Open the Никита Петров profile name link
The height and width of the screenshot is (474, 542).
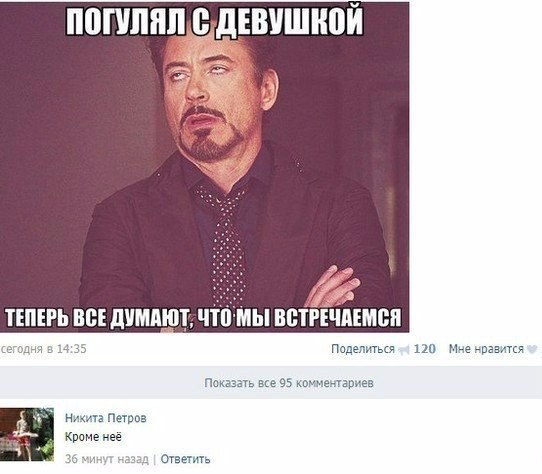click(106, 418)
